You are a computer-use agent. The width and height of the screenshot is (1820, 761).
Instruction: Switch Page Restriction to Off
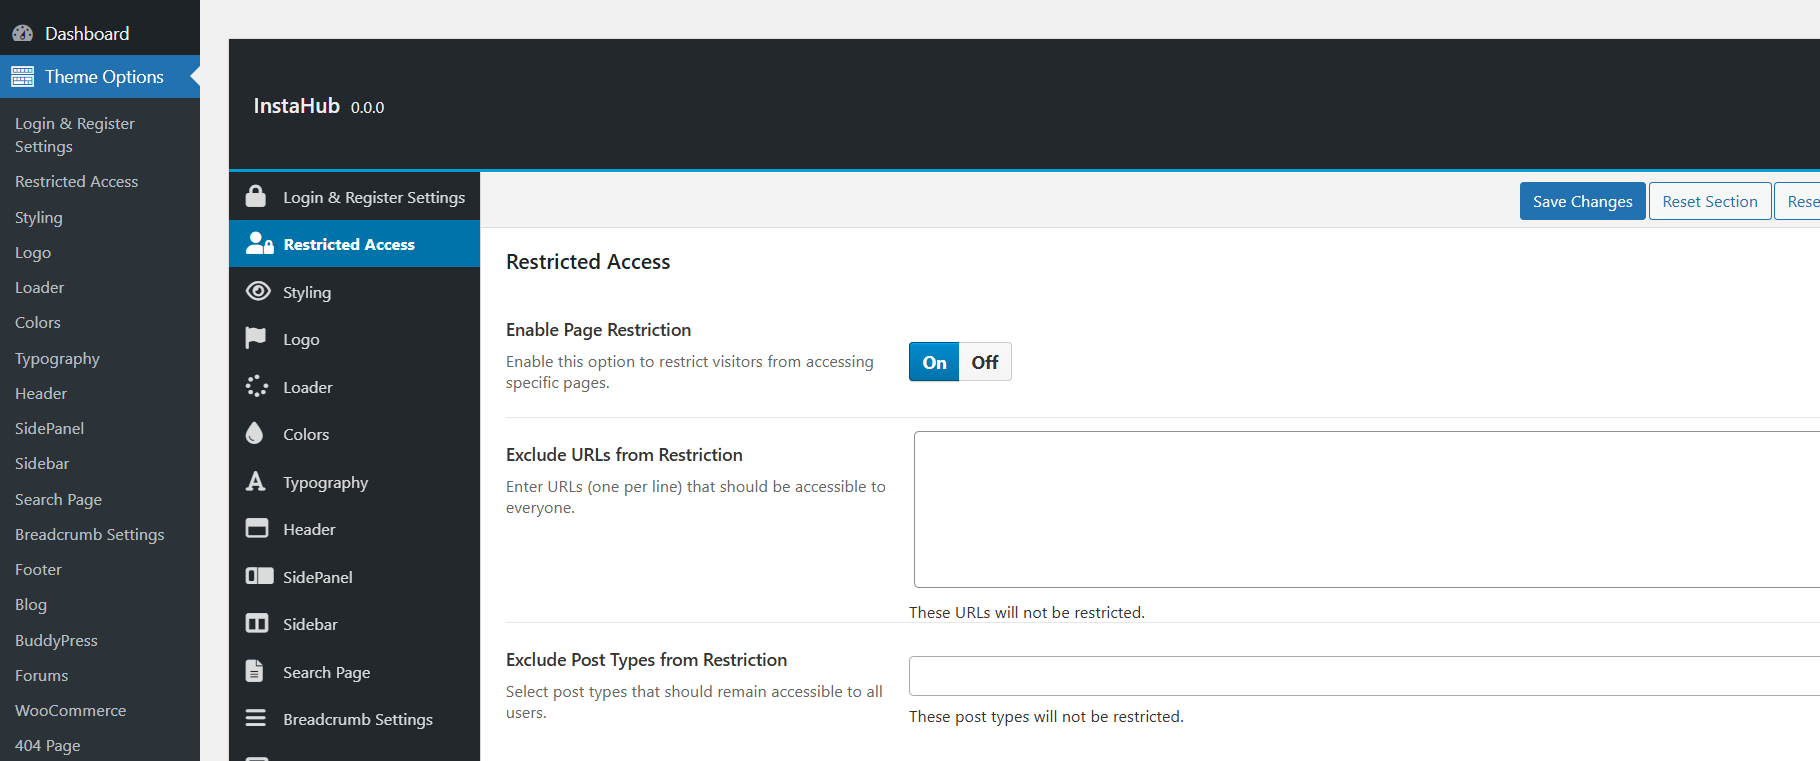click(985, 362)
